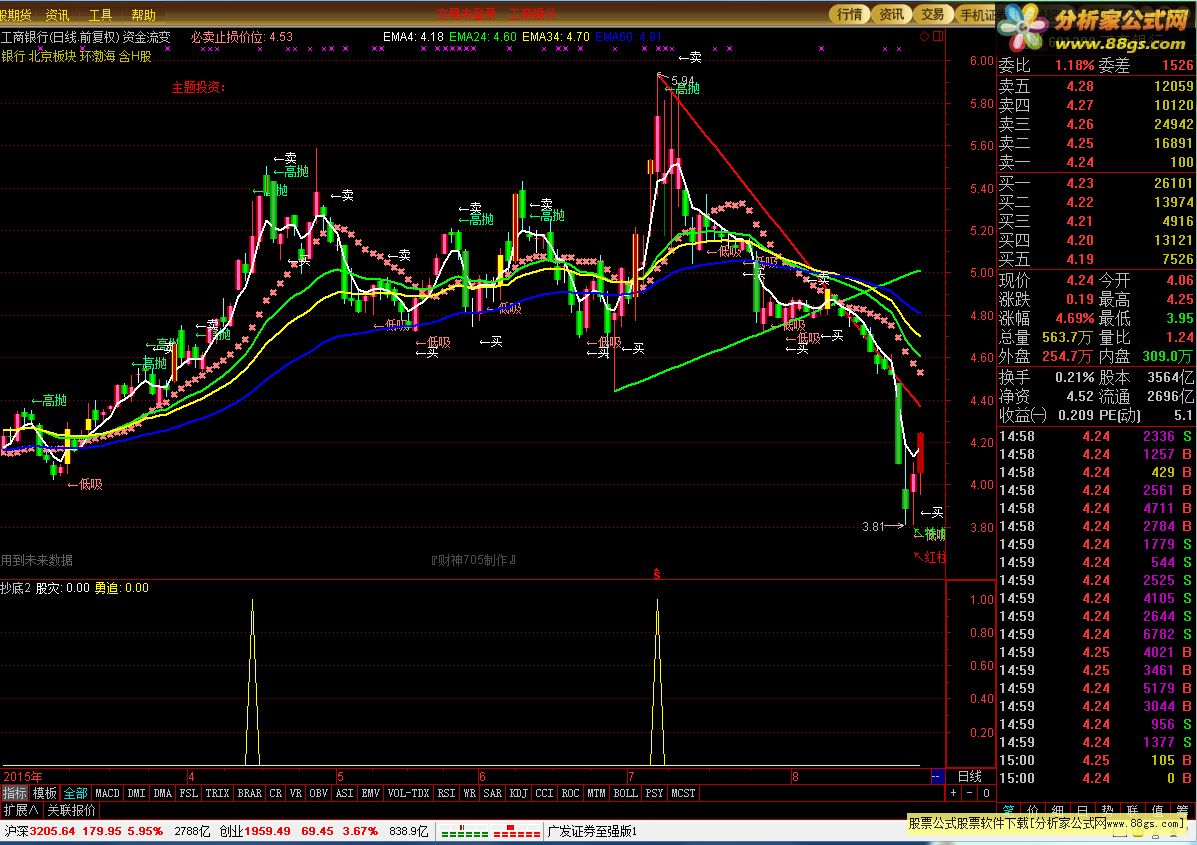Select the WR indicator tab

tap(469, 793)
